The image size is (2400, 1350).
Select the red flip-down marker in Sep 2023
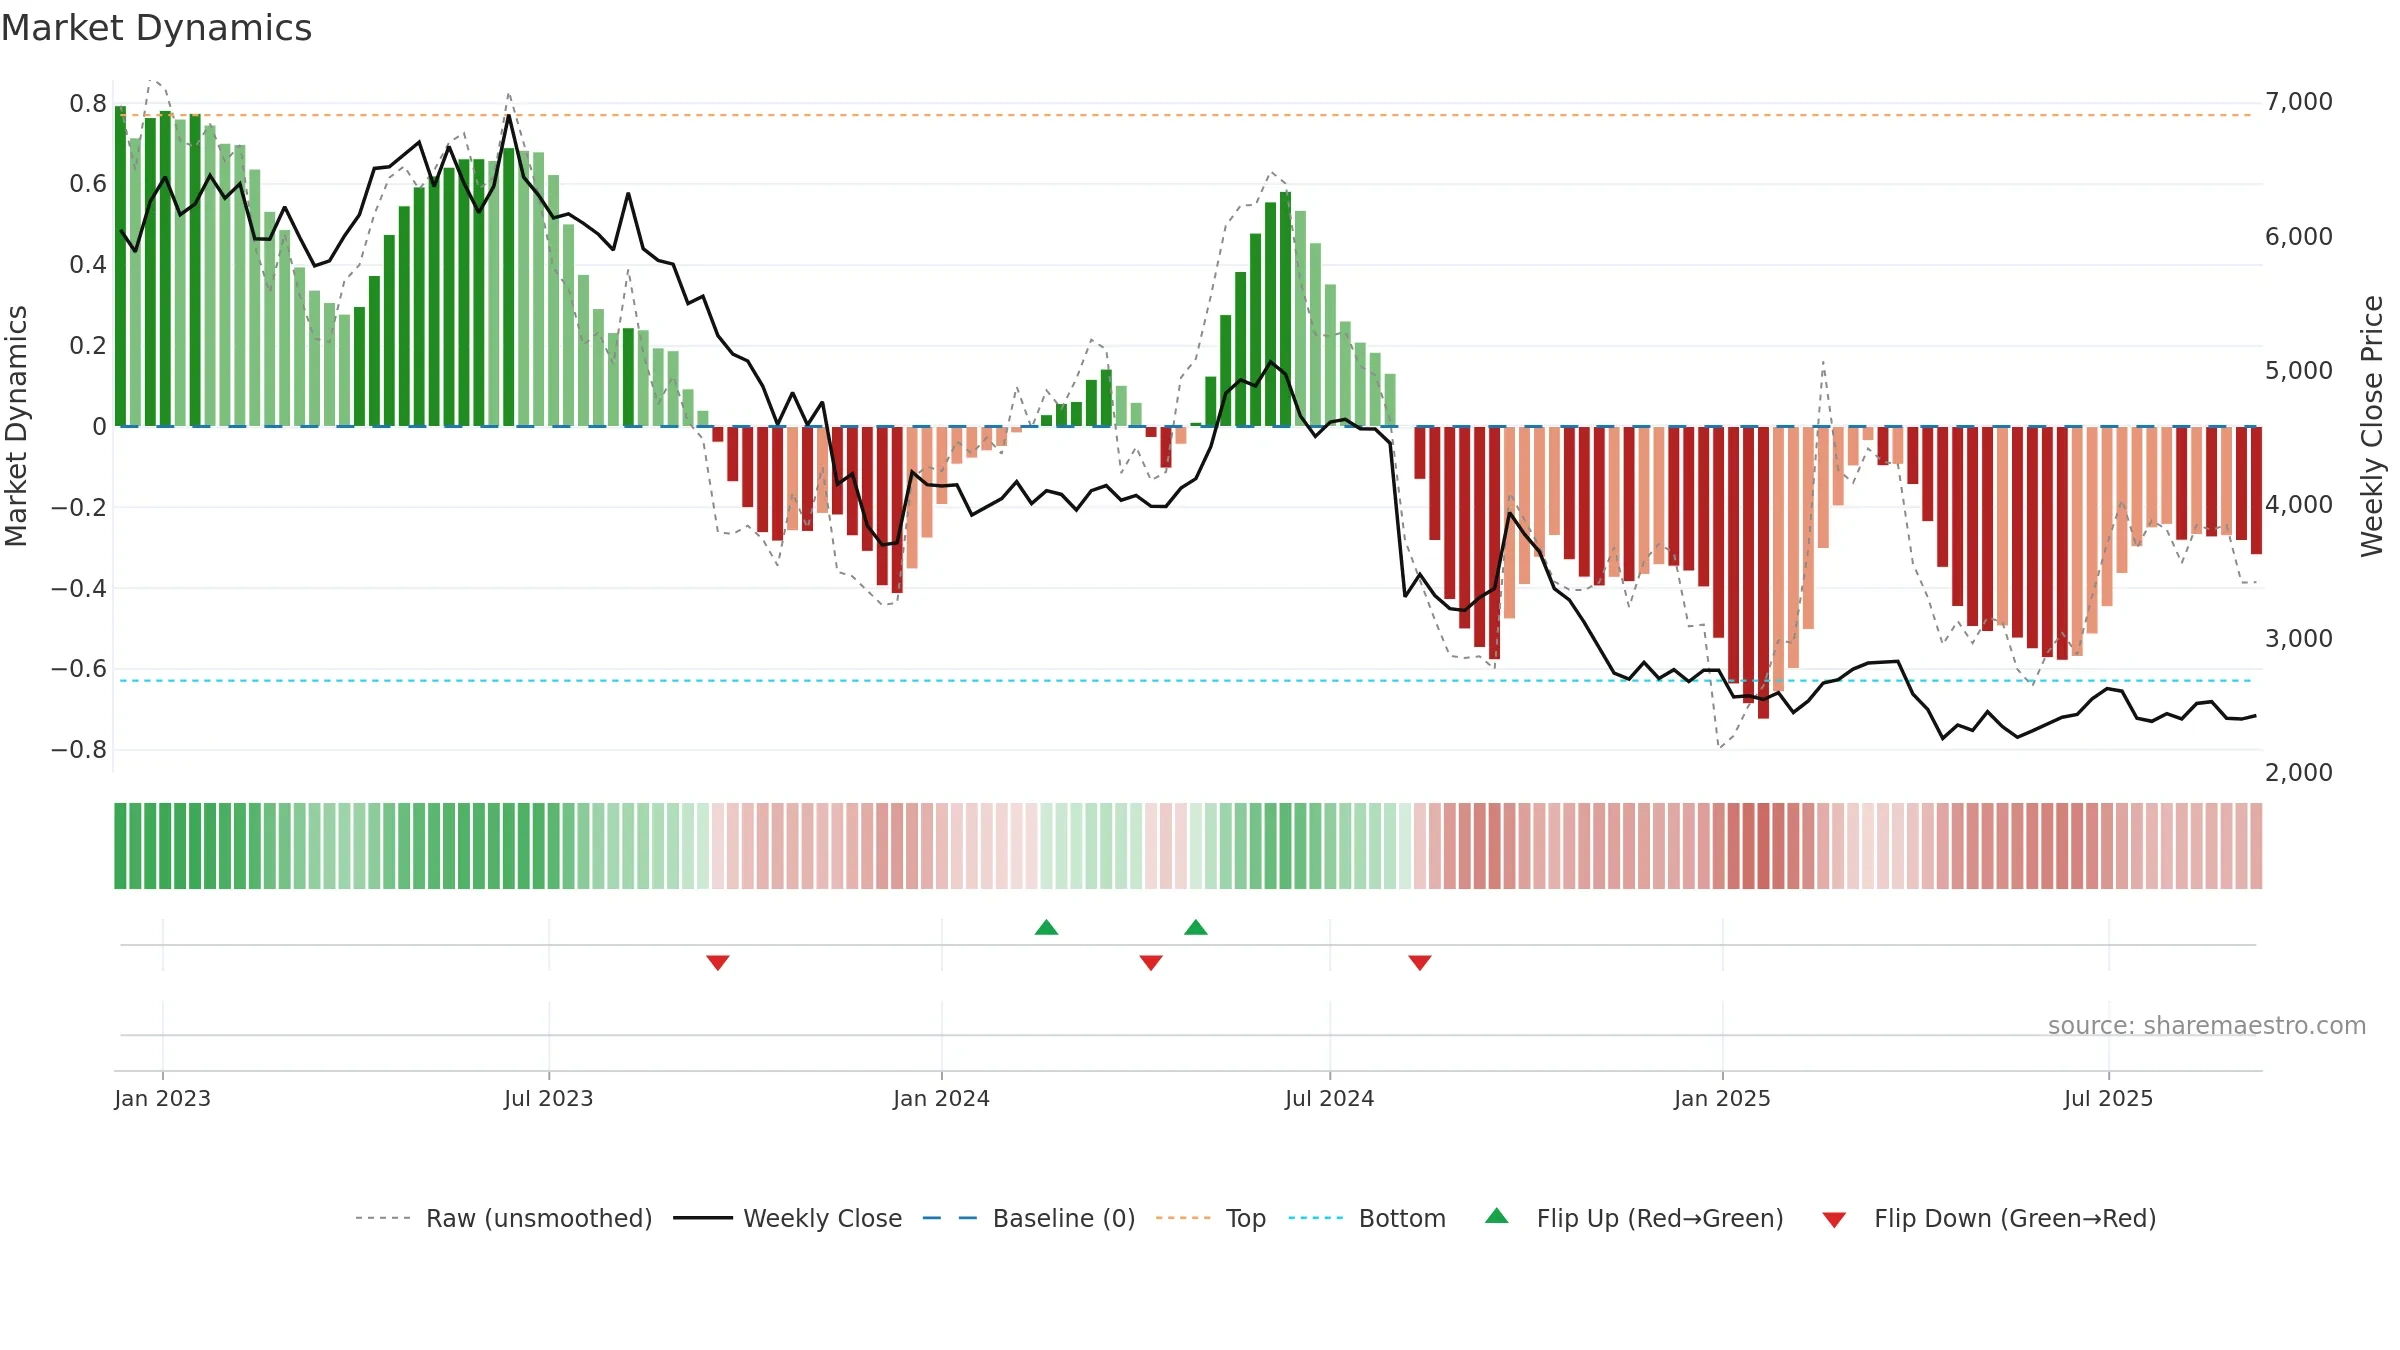(718, 962)
